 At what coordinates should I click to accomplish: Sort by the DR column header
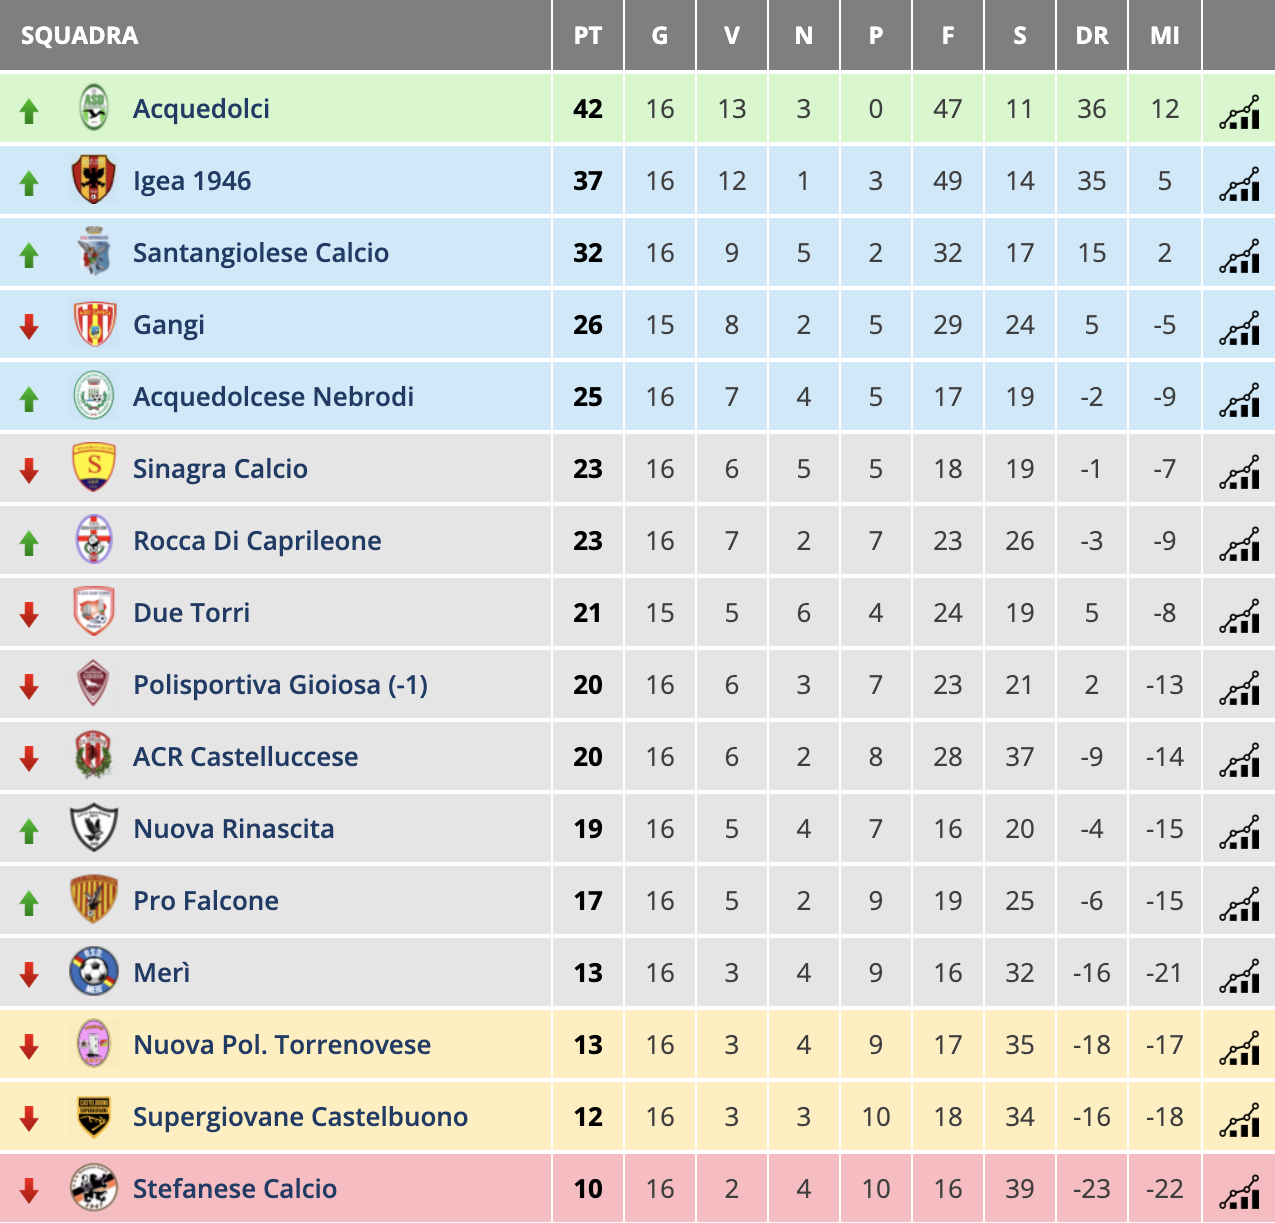click(x=1092, y=36)
